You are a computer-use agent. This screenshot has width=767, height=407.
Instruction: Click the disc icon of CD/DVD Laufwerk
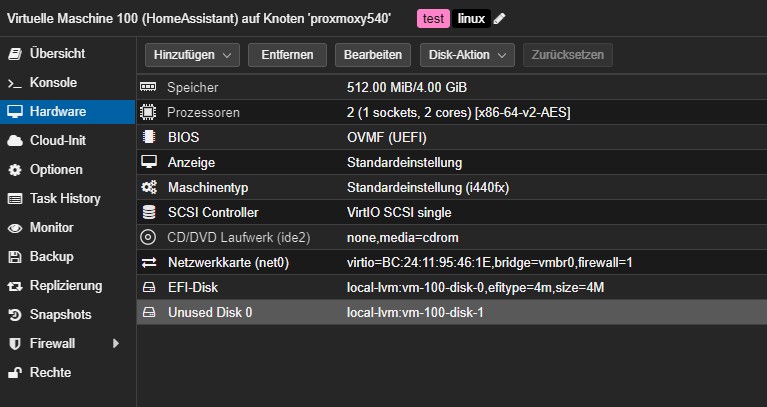click(148, 237)
